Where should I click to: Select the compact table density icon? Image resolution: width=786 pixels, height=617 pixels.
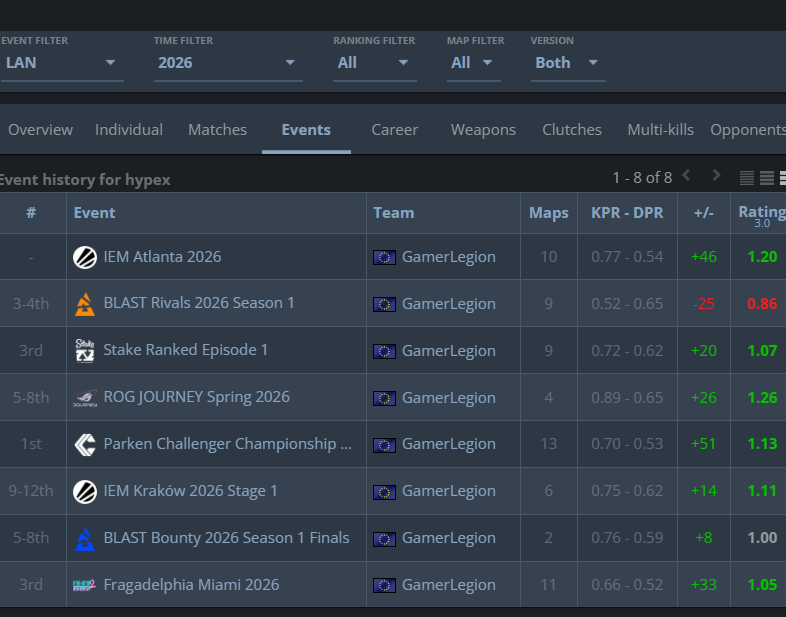(x=747, y=178)
